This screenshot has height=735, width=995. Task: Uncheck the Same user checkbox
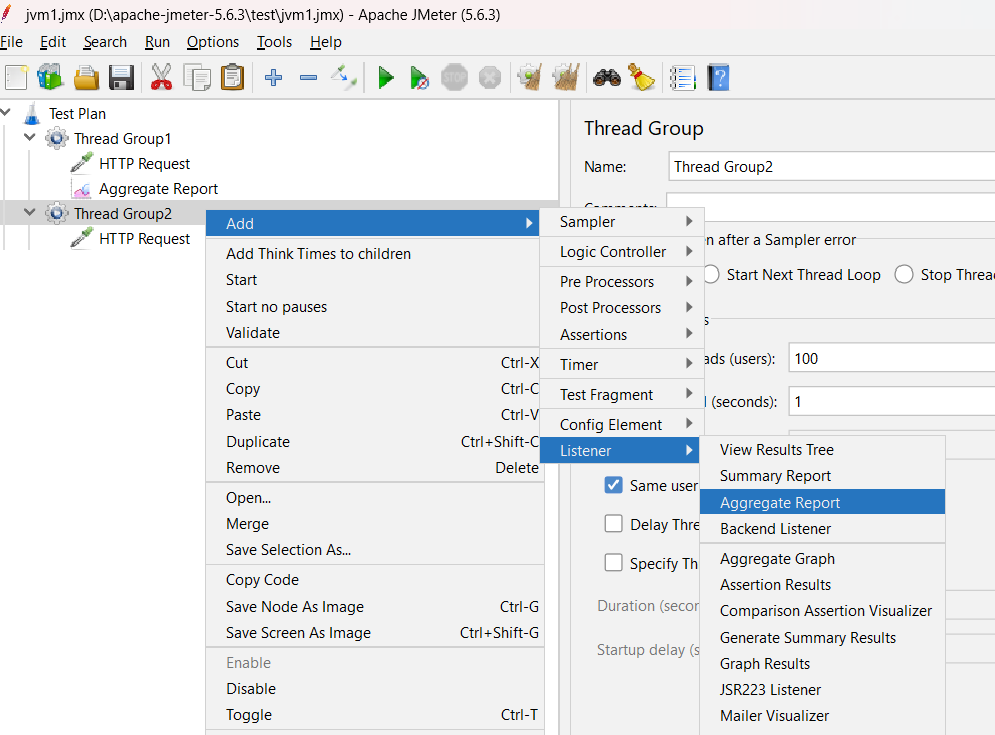point(613,486)
